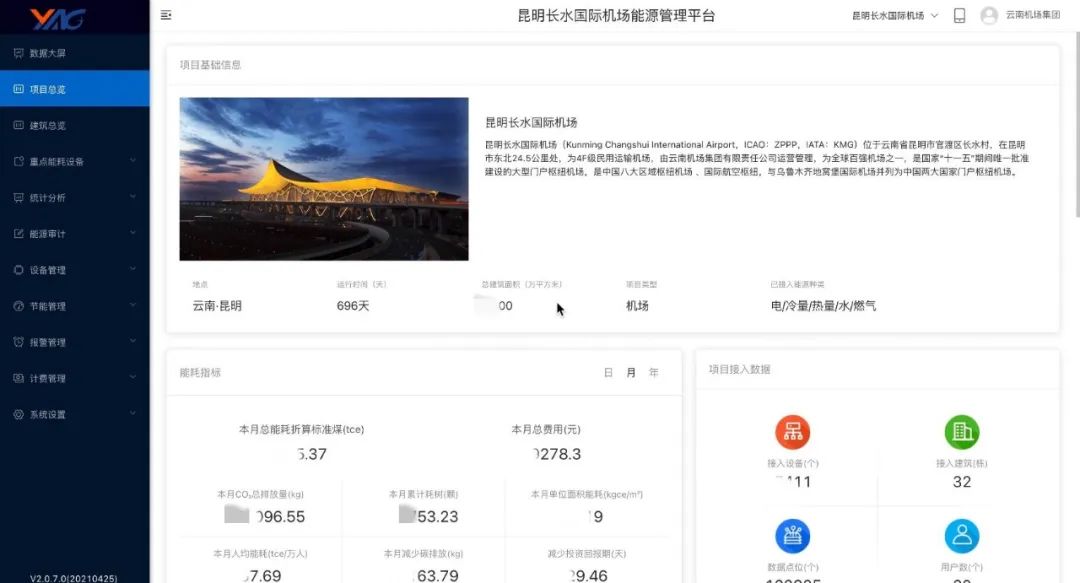Click the 计费管理 sidebar icon

point(19,378)
